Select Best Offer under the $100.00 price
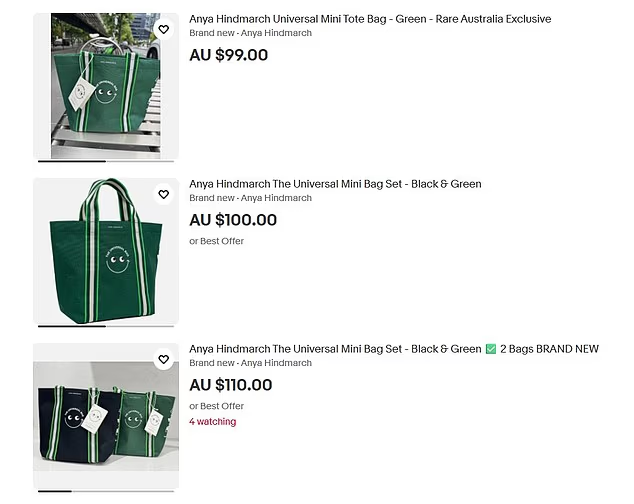This screenshot has height=504, width=634. click(216, 241)
